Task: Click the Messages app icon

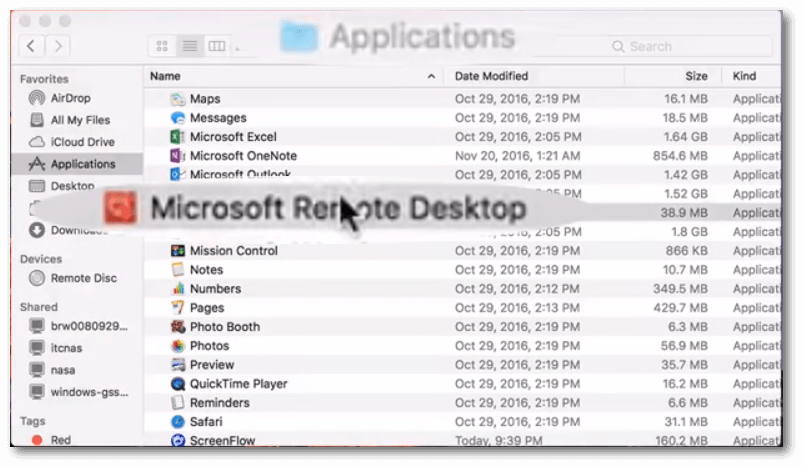Action: click(178, 118)
